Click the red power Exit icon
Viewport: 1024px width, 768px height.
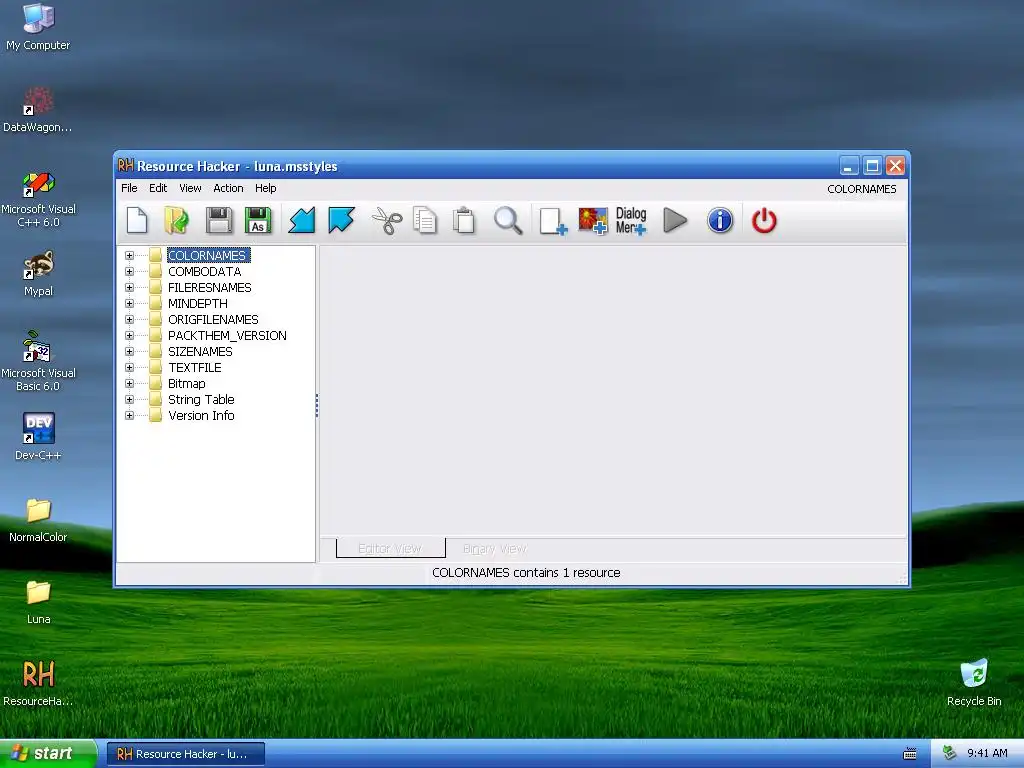tap(764, 220)
